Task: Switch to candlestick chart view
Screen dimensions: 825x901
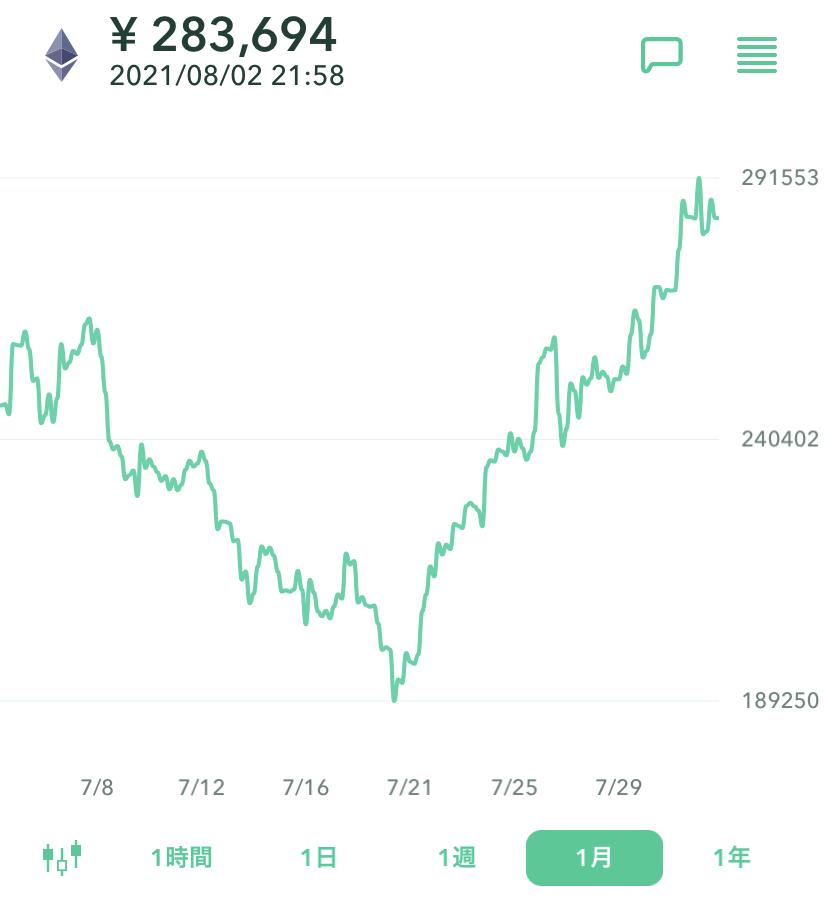Action: (62, 857)
